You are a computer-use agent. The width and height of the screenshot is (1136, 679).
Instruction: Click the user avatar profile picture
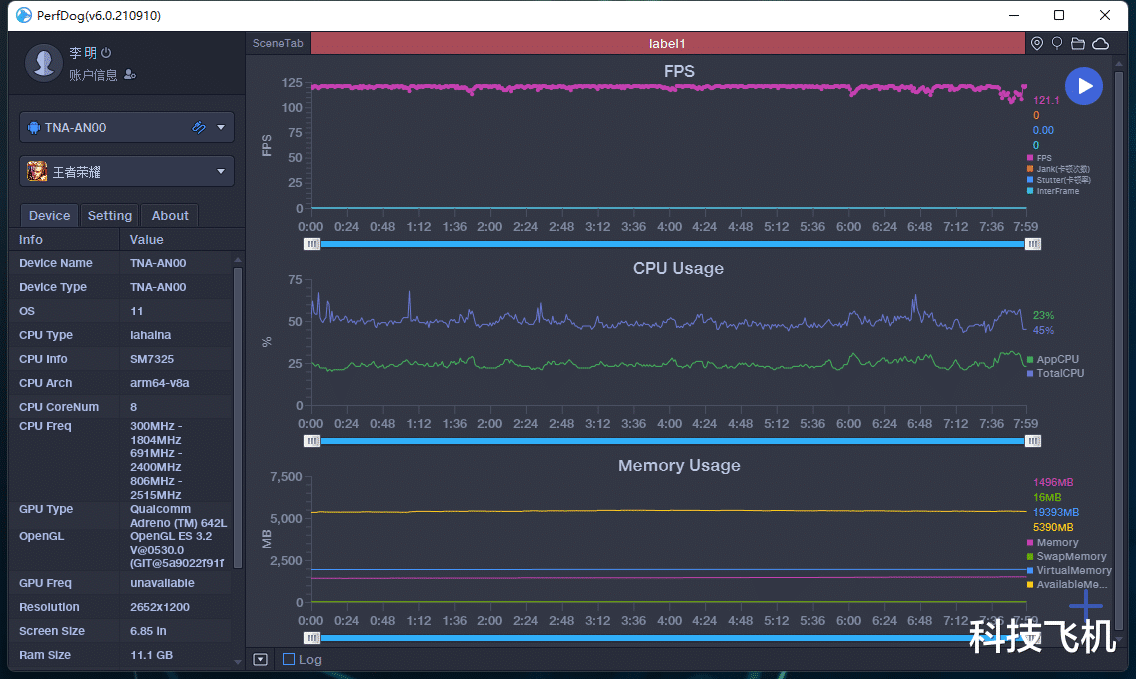[x=43, y=62]
